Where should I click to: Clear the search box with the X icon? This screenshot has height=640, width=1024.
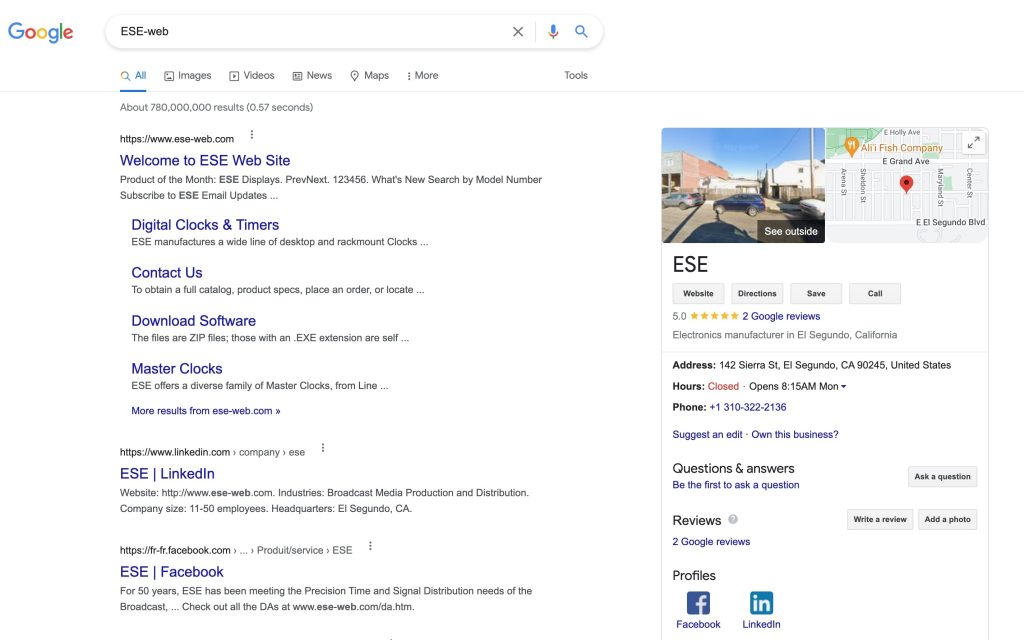[518, 31]
